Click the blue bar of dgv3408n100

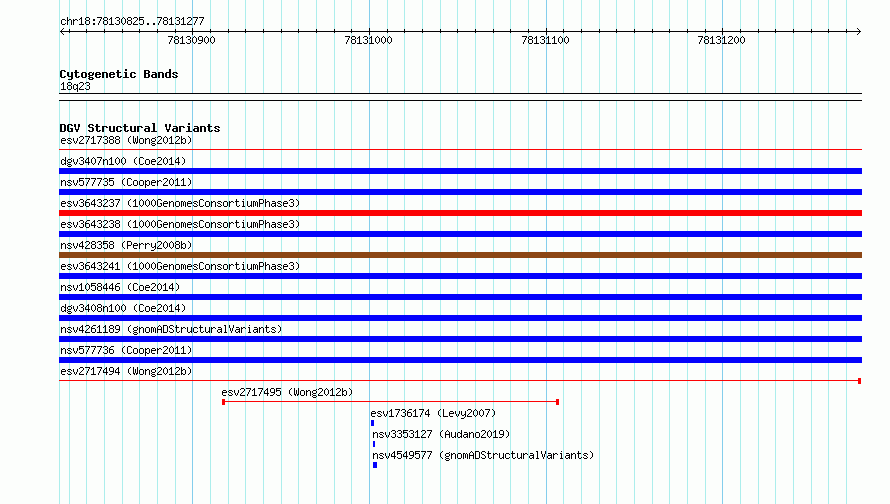coord(460,318)
